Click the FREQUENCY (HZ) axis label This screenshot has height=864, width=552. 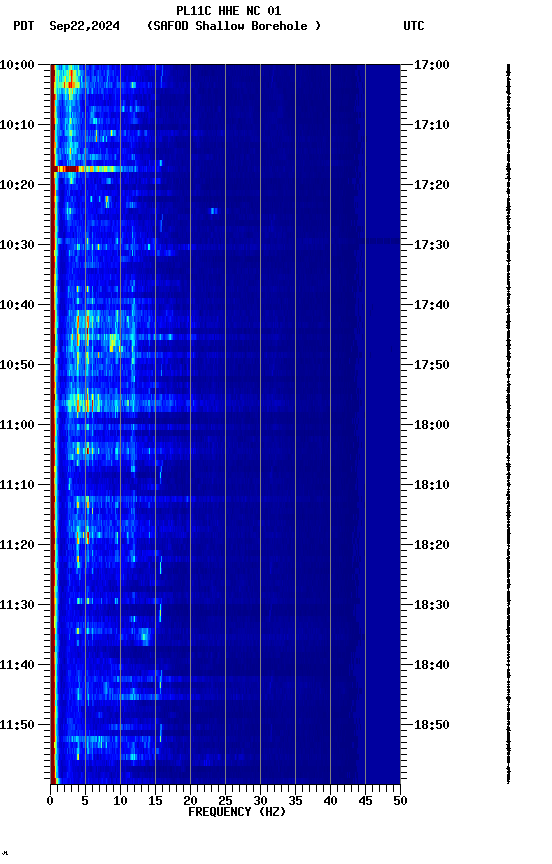[237, 812]
